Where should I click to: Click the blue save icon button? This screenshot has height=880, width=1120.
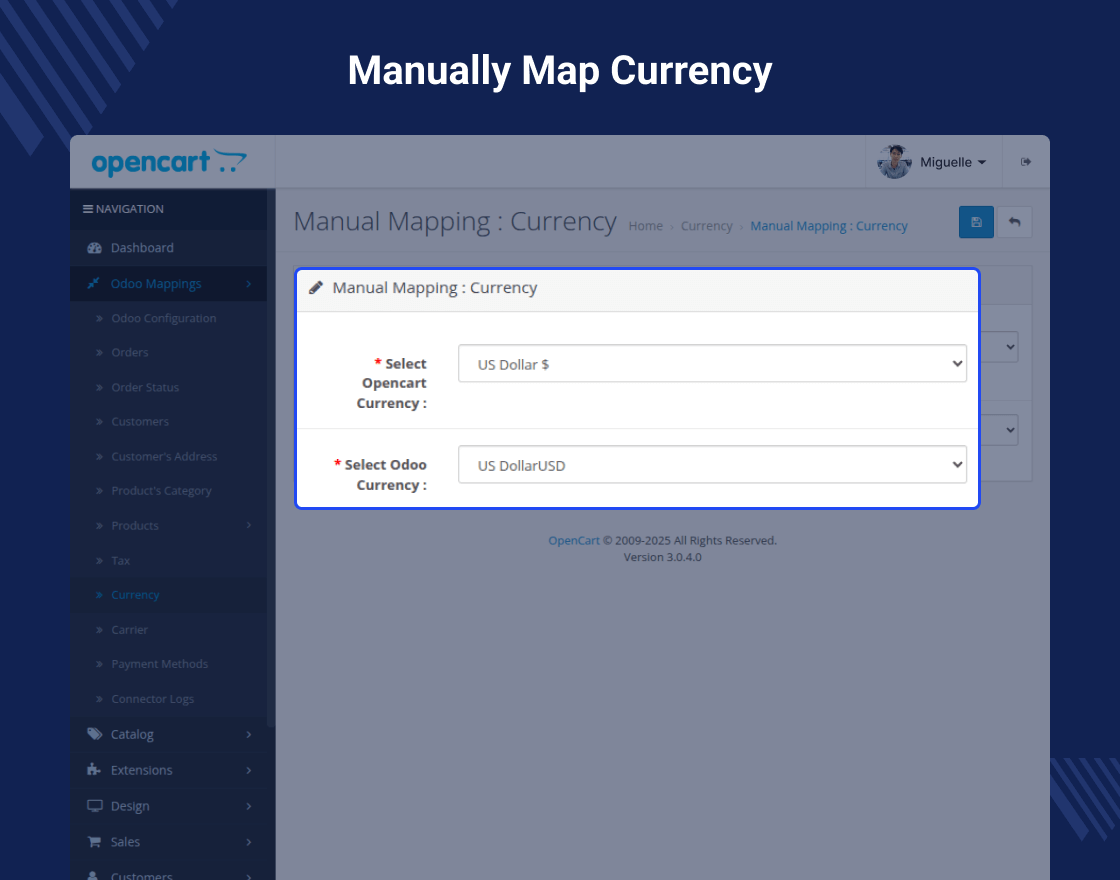(x=976, y=222)
